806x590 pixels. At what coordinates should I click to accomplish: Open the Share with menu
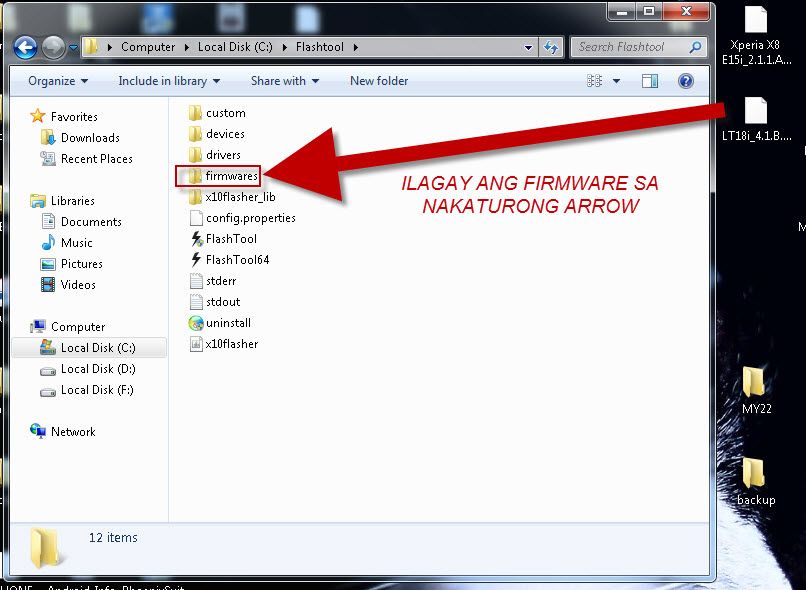[285, 81]
